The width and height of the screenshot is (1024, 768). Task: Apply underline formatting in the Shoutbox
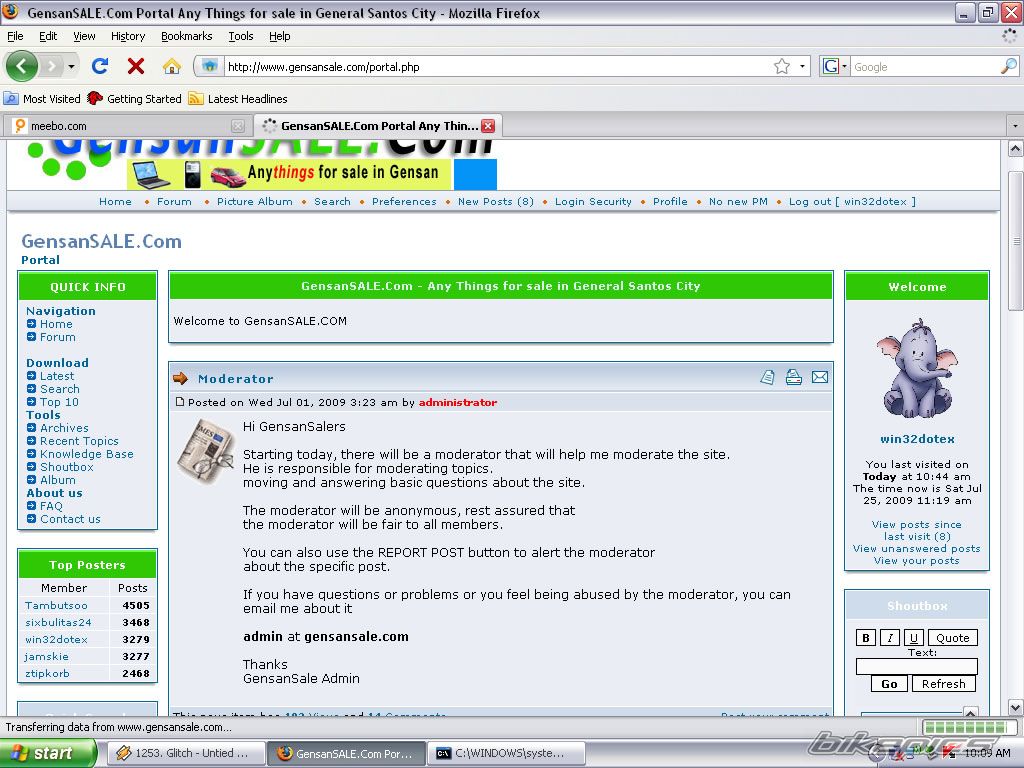[914, 638]
